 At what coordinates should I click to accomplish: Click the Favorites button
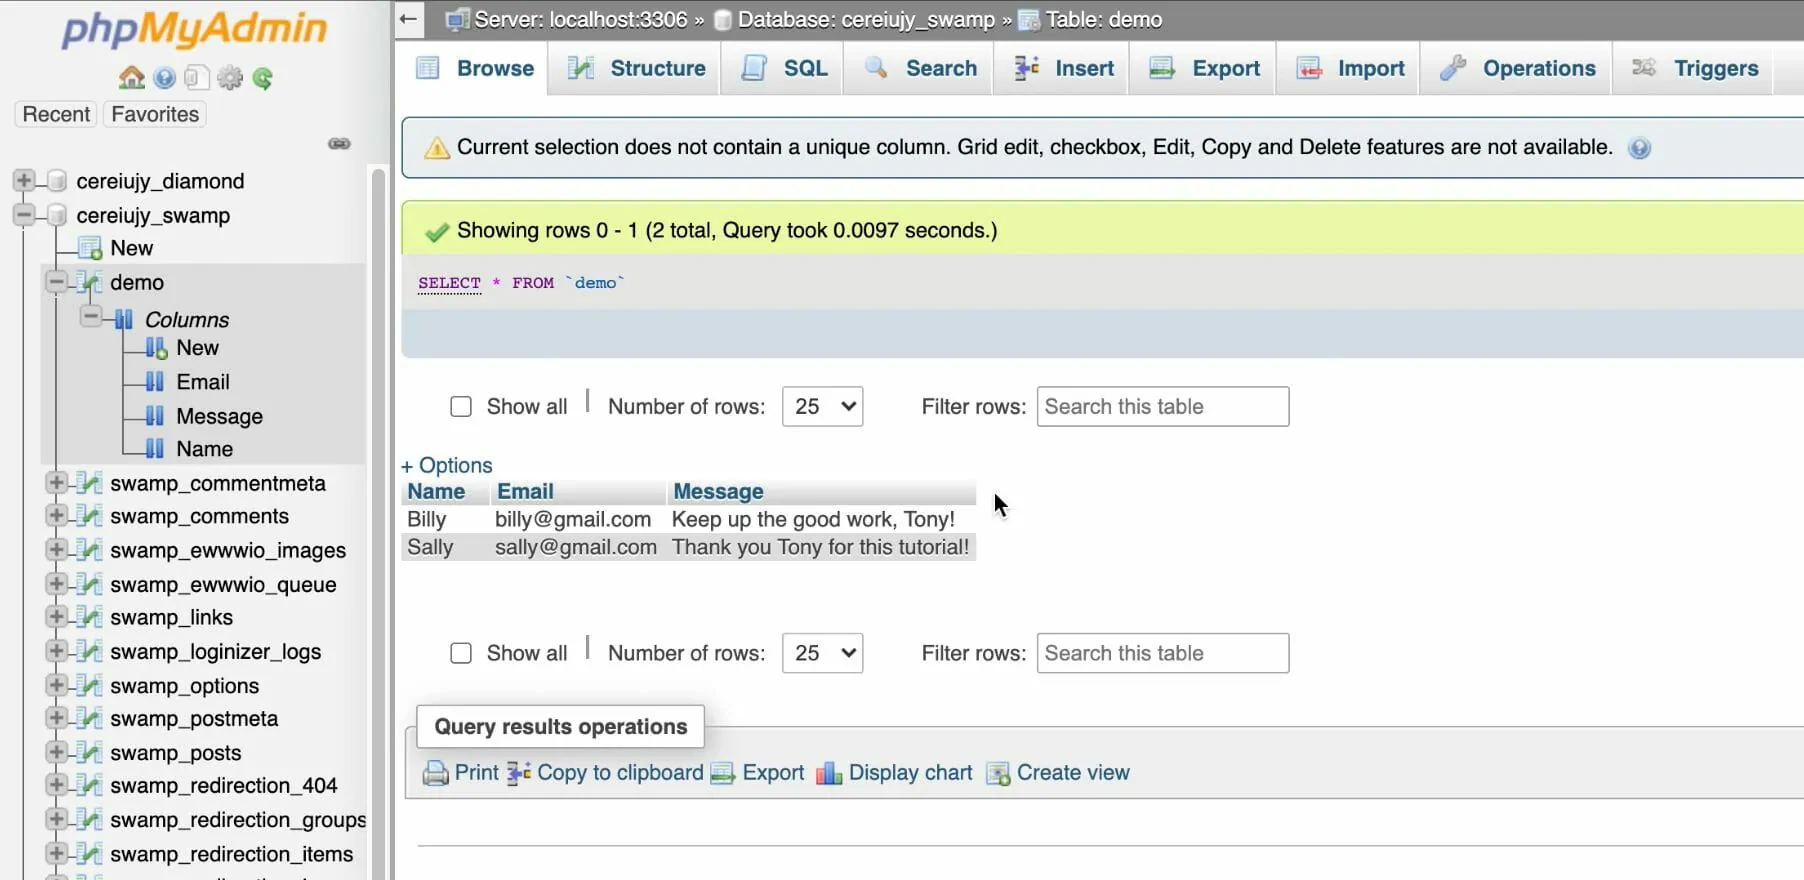tap(155, 114)
